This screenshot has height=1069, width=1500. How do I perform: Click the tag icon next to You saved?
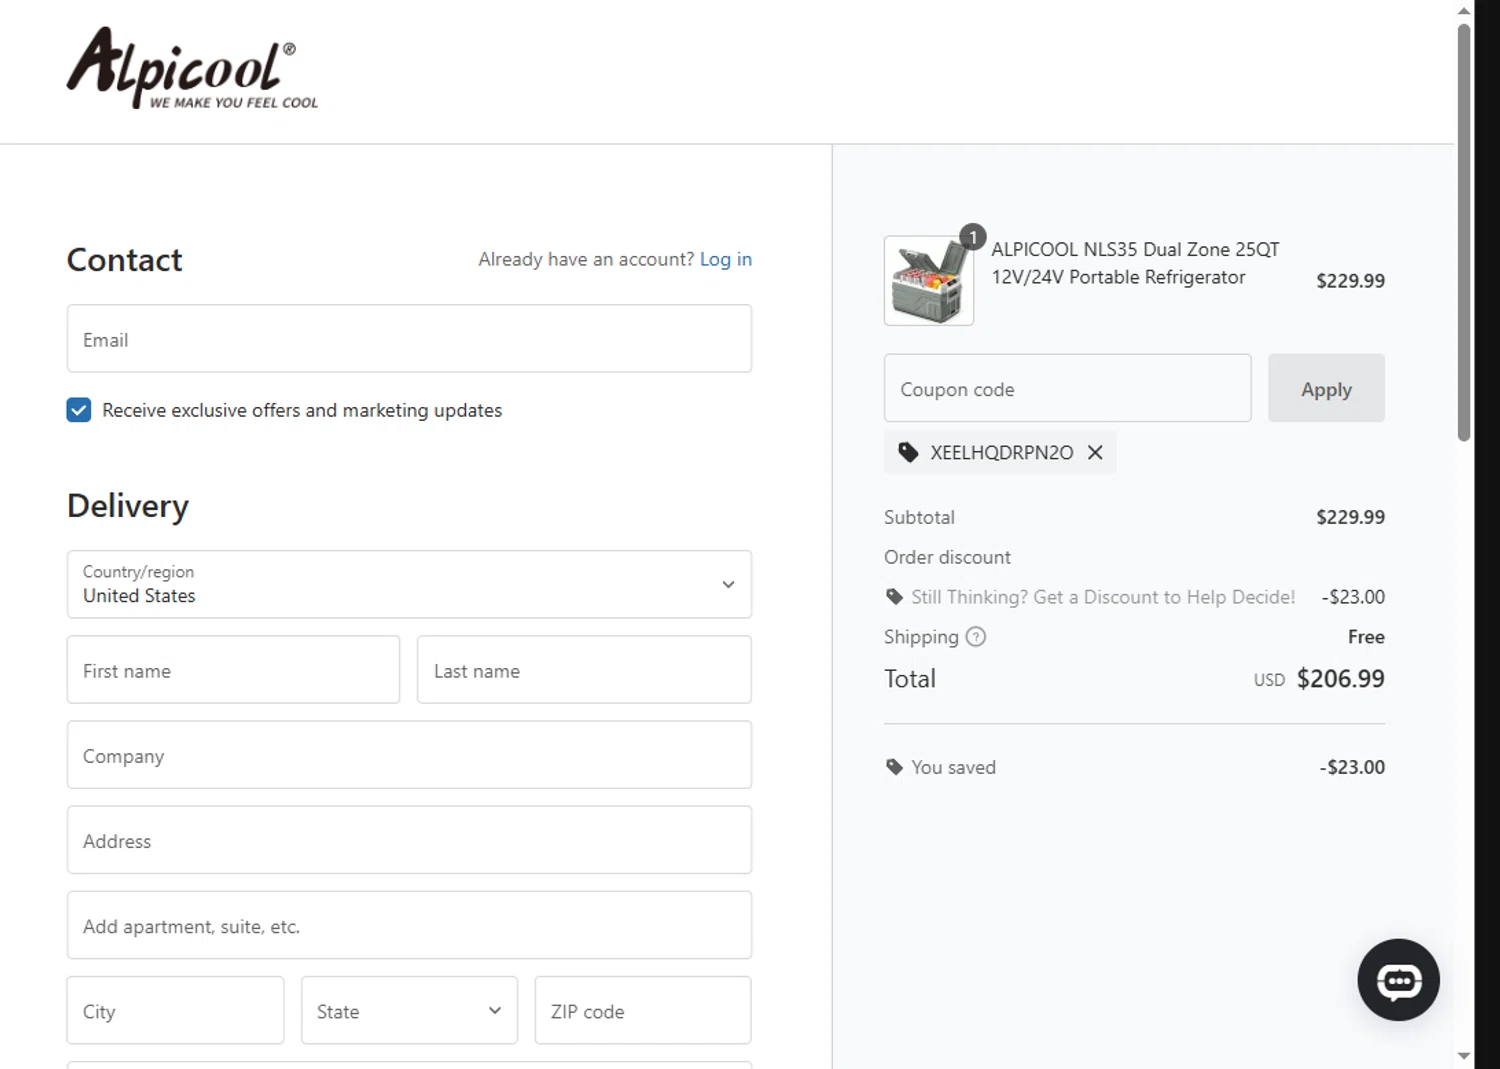(x=894, y=767)
